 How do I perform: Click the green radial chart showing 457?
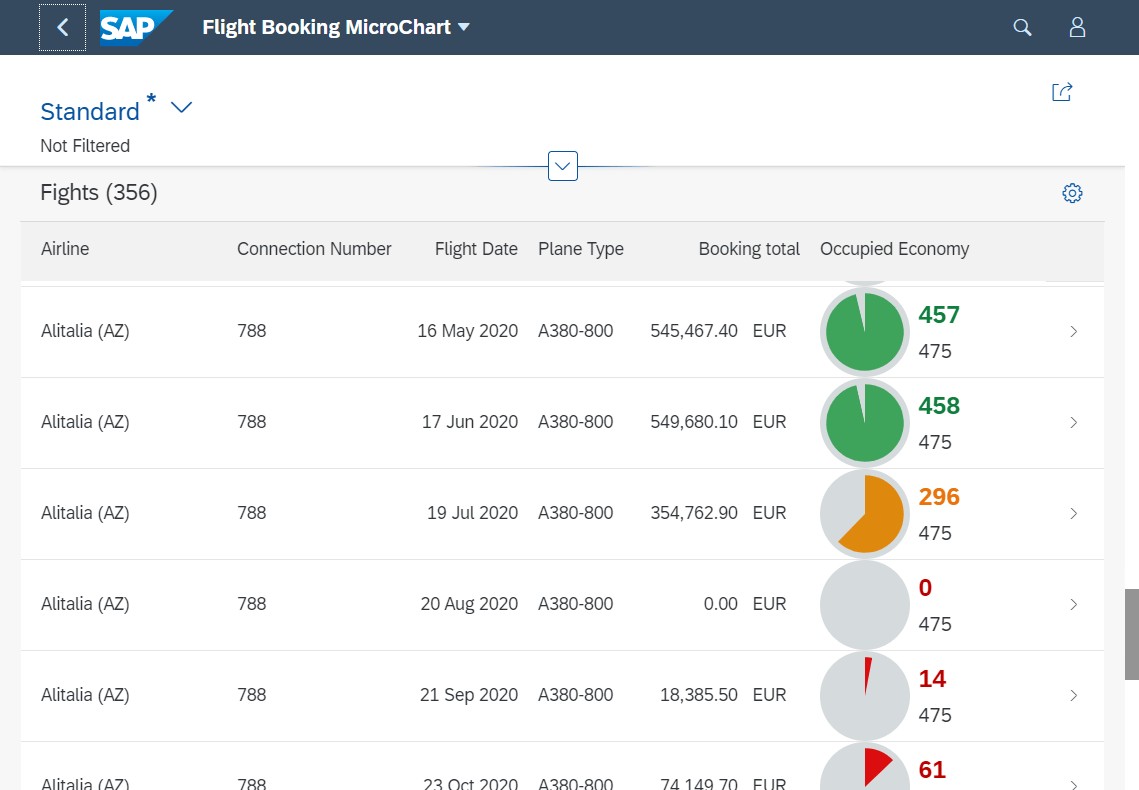864,331
